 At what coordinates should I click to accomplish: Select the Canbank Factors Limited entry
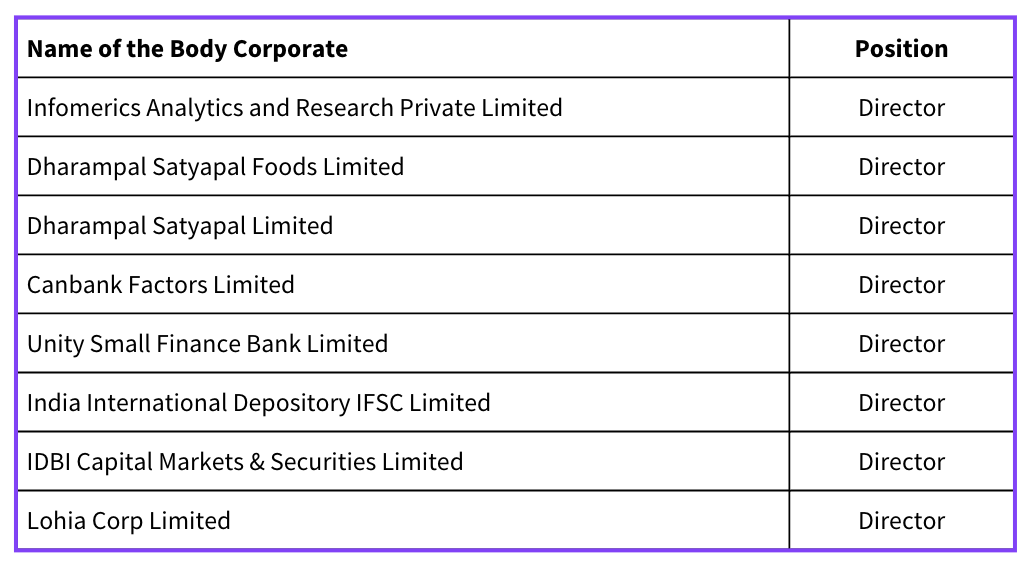[160, 285]
